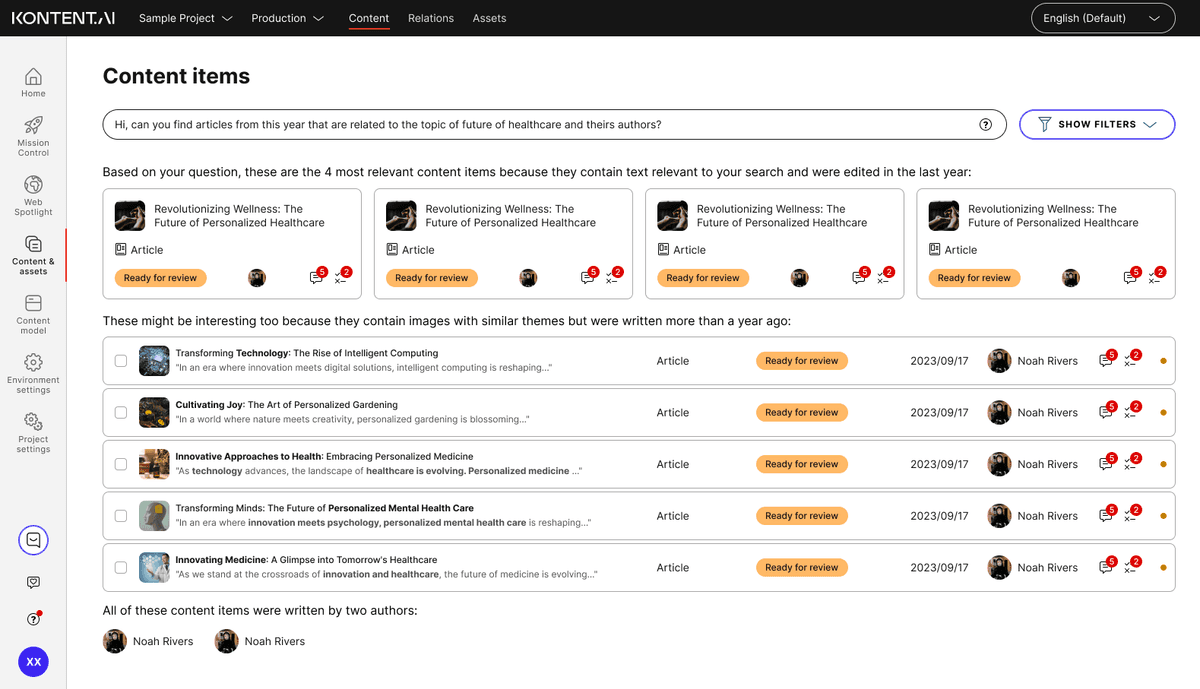Viewport: 1200px width, 689px height.
Task: Open the English (Default) language selector
Action: [1102, 18]
